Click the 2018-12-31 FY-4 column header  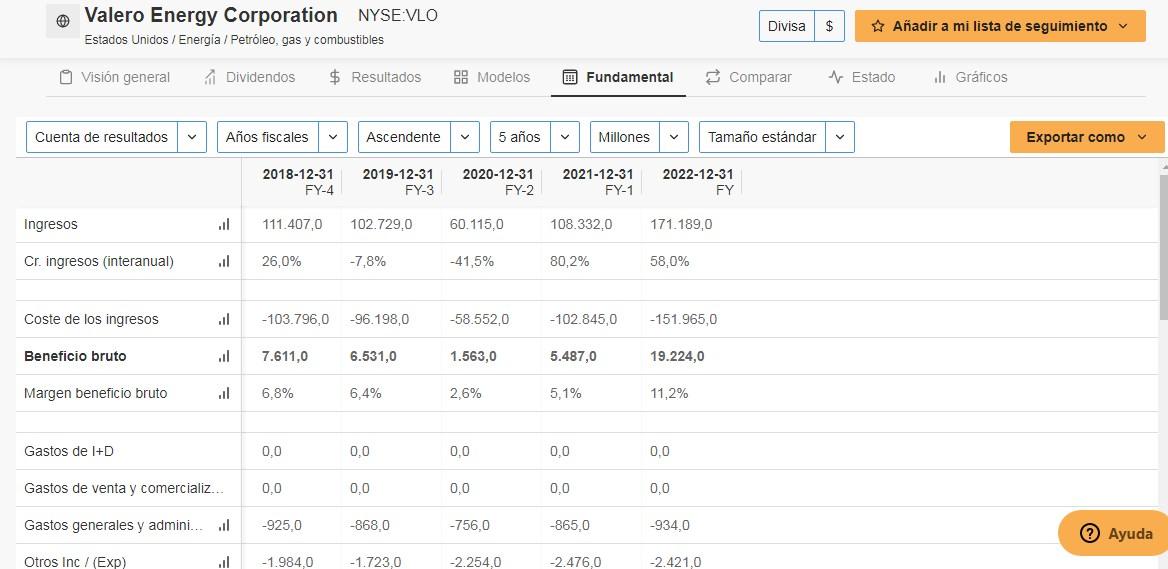pos(297,182)
